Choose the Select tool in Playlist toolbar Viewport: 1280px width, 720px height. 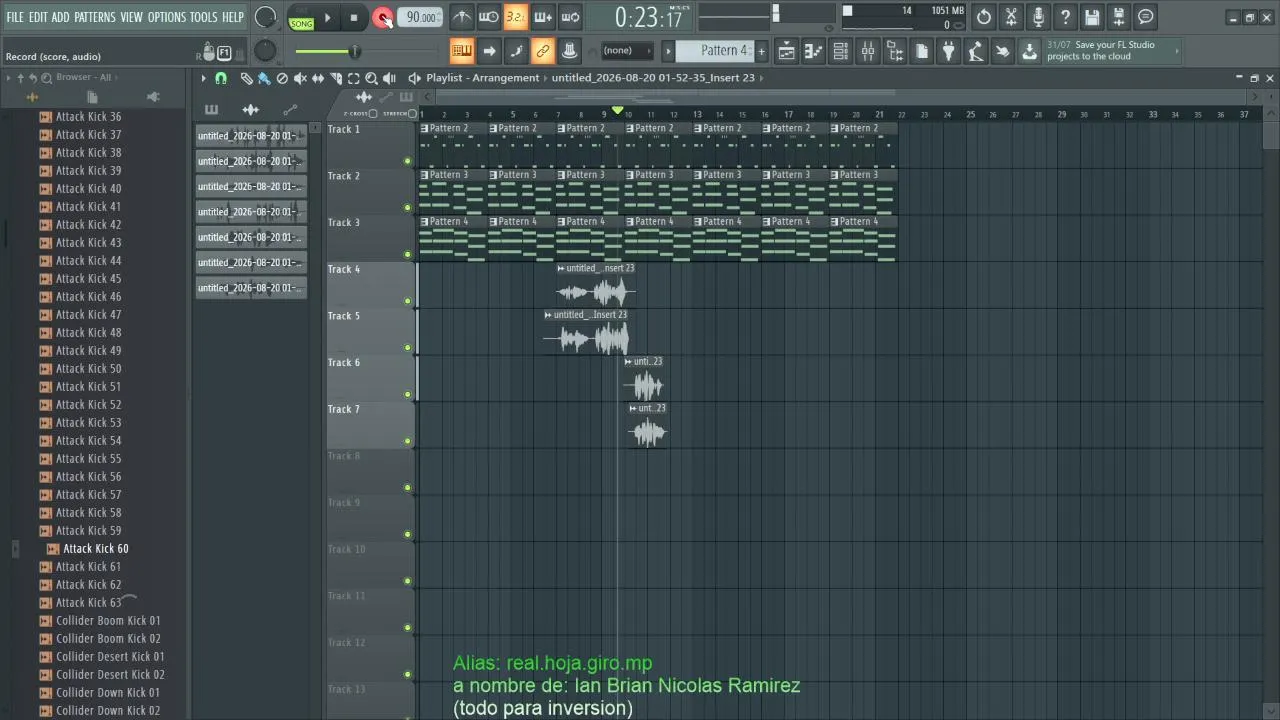pyautogui.click(x=354, y=78)
